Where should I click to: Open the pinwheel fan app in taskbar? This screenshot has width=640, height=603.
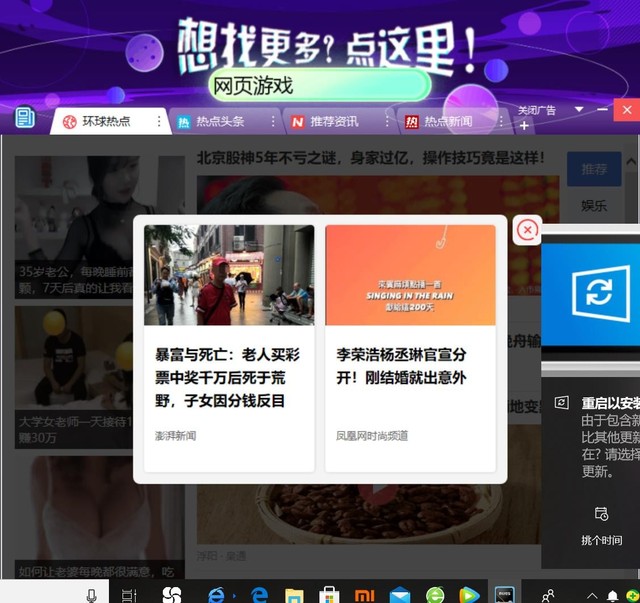coord(171,595)
